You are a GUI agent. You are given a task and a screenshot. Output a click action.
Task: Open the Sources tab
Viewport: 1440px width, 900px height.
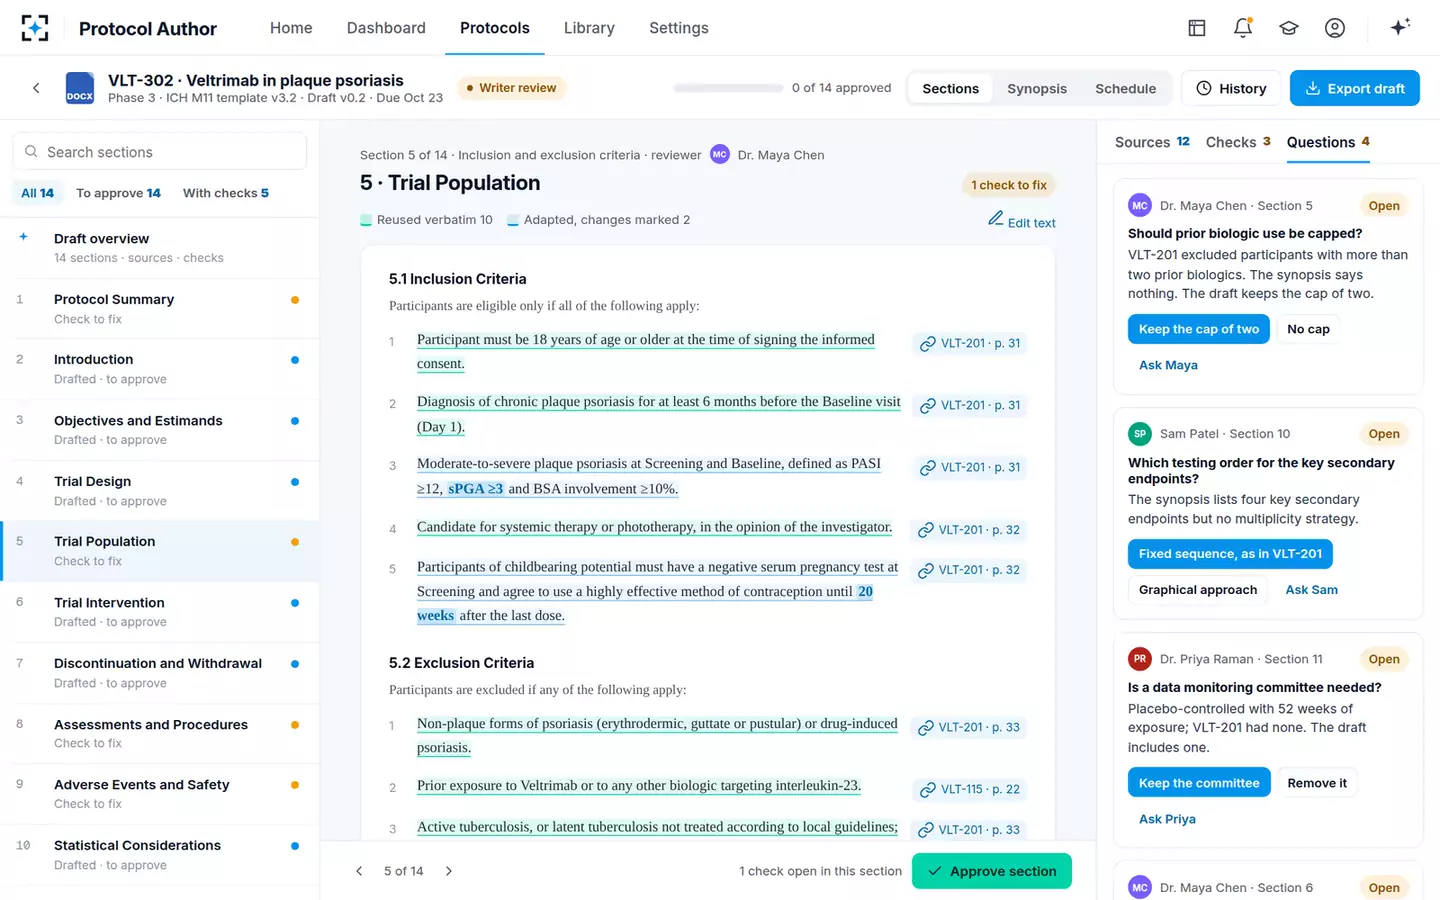pos(1152,142)
